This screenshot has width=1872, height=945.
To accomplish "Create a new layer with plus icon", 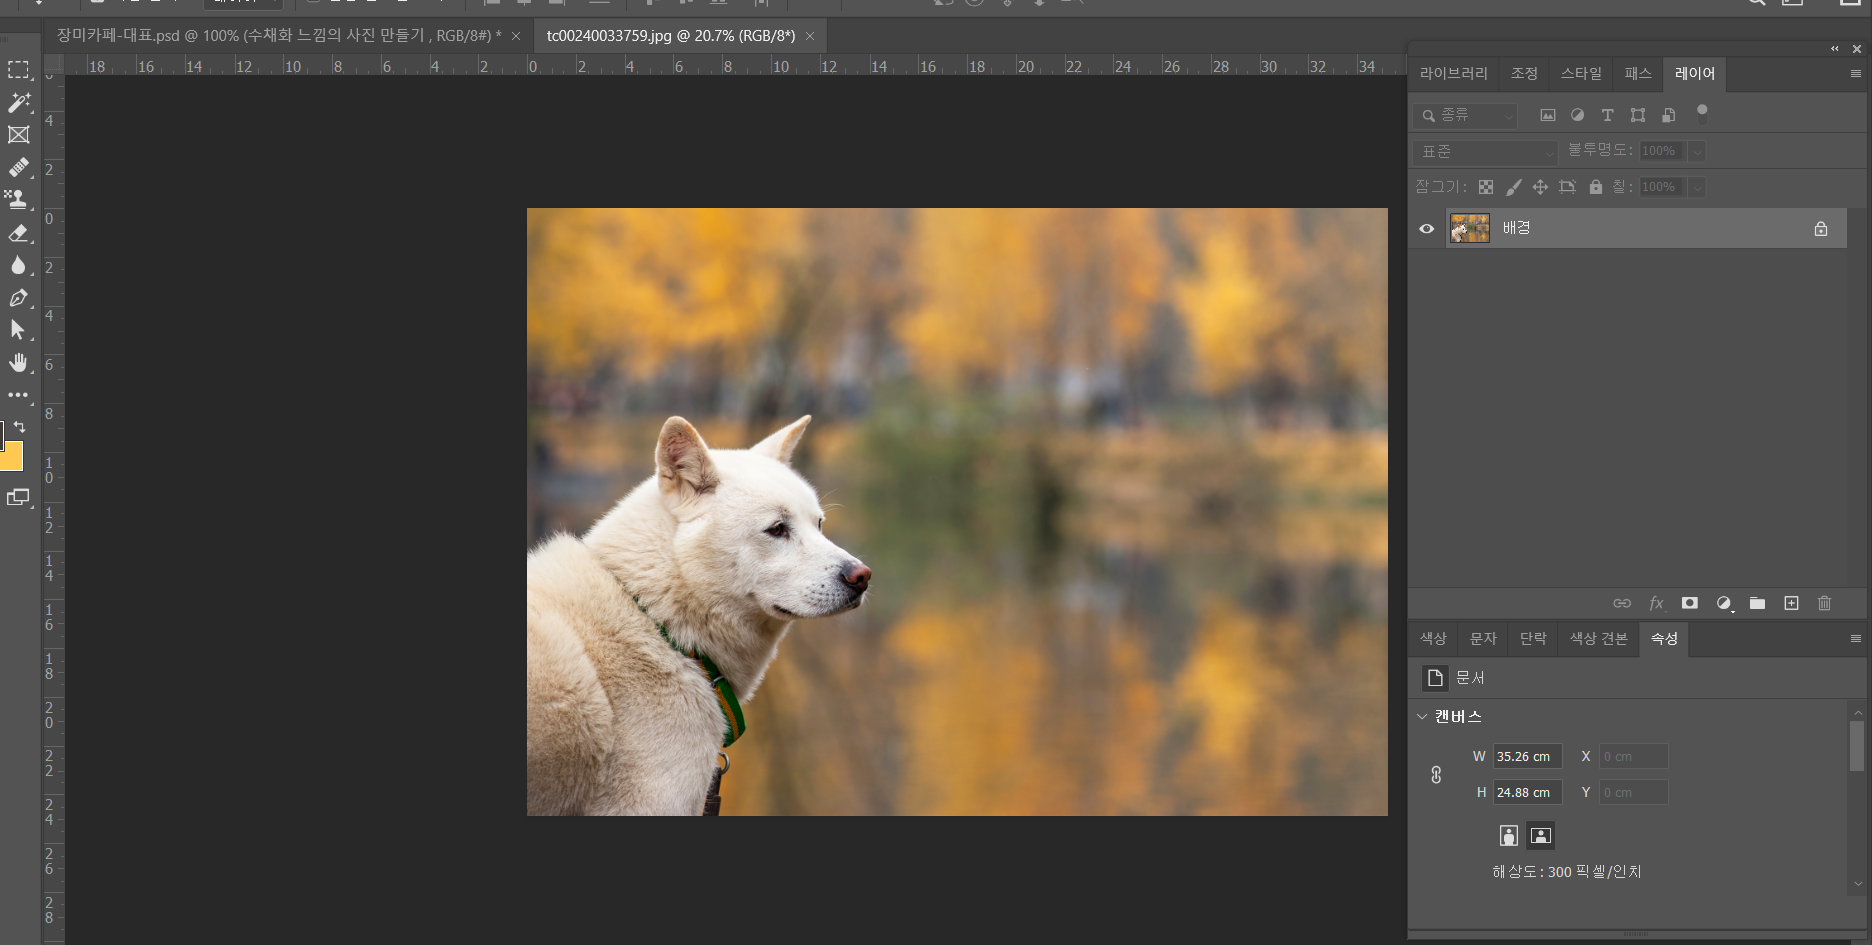I will [1791, 603].
